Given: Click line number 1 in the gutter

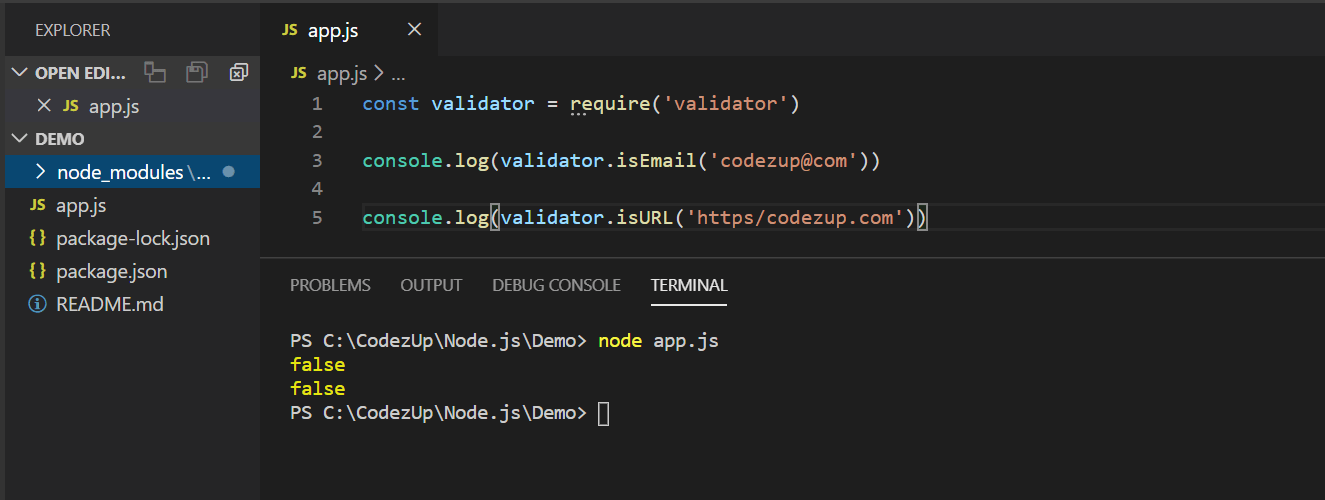Looking at the screenshot, I should 317,104.
